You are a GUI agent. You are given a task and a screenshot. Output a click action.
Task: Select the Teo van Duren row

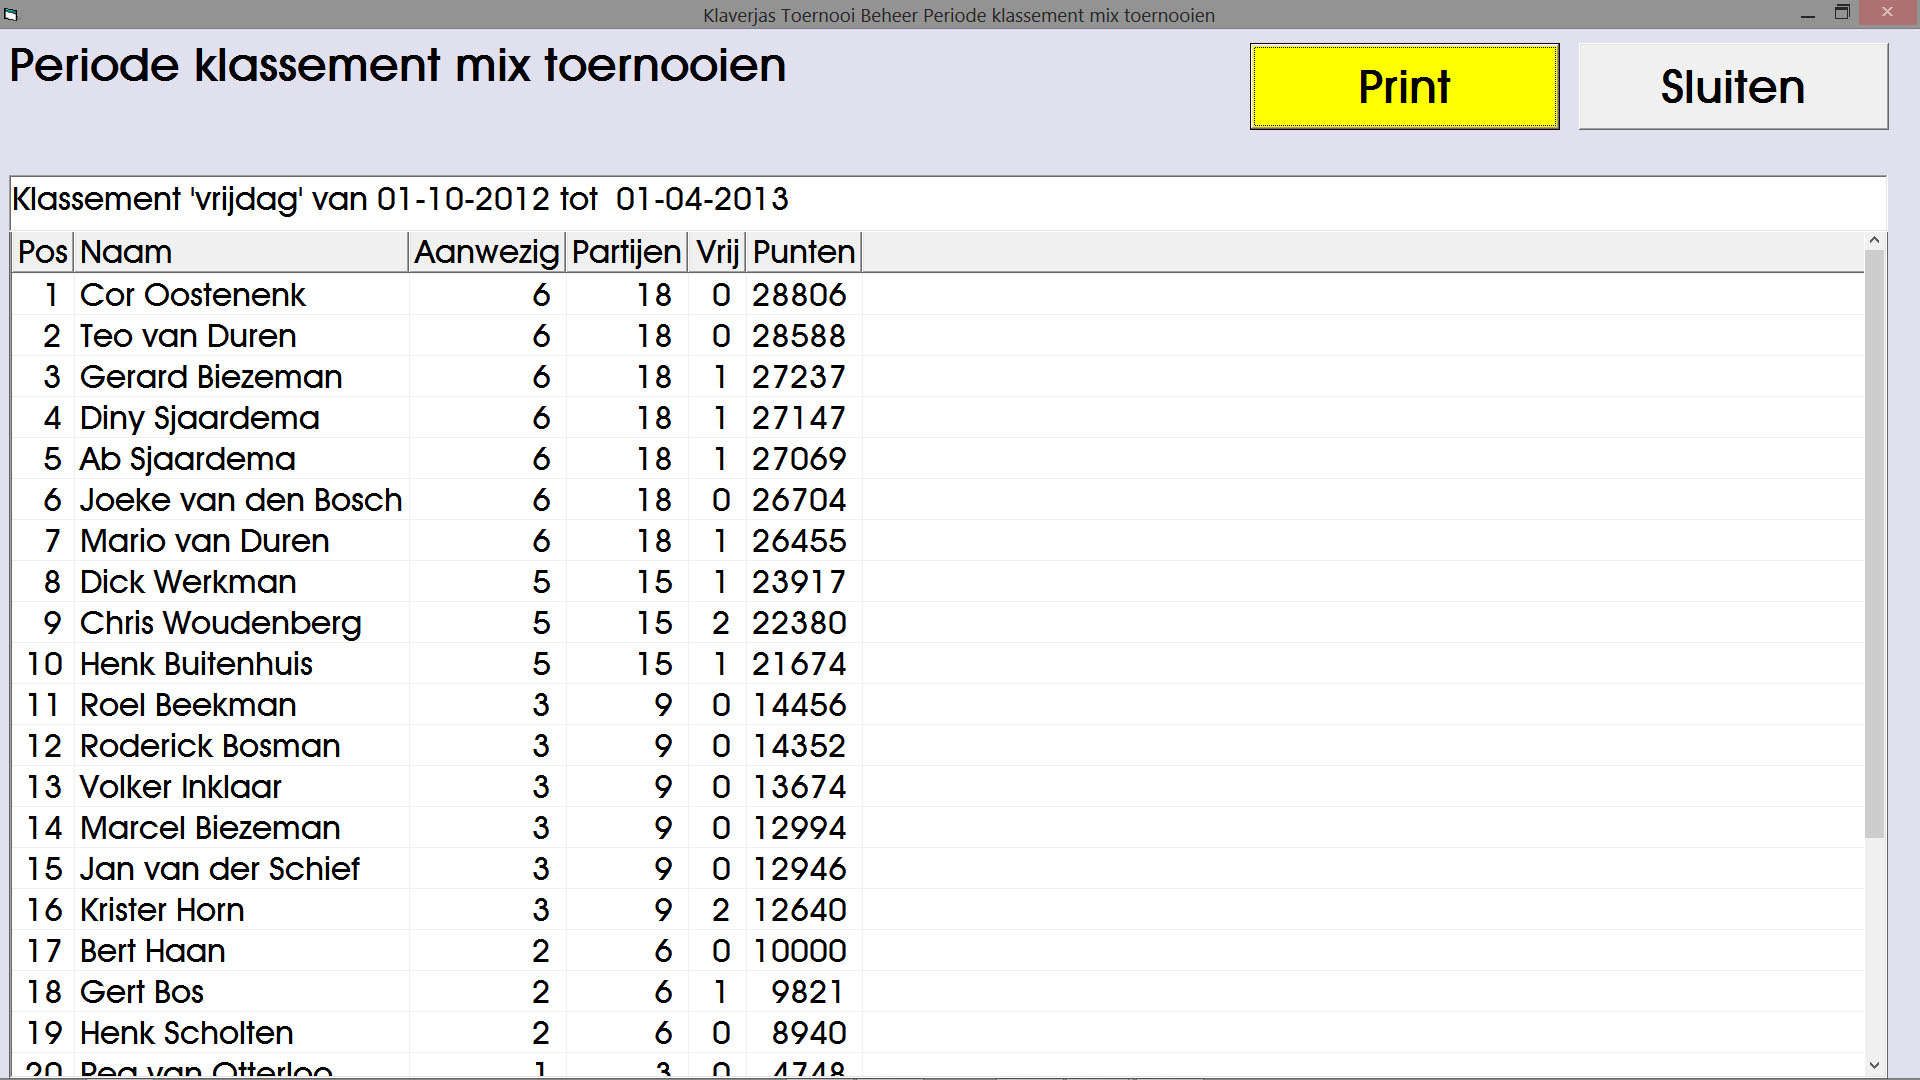point(188,336)
